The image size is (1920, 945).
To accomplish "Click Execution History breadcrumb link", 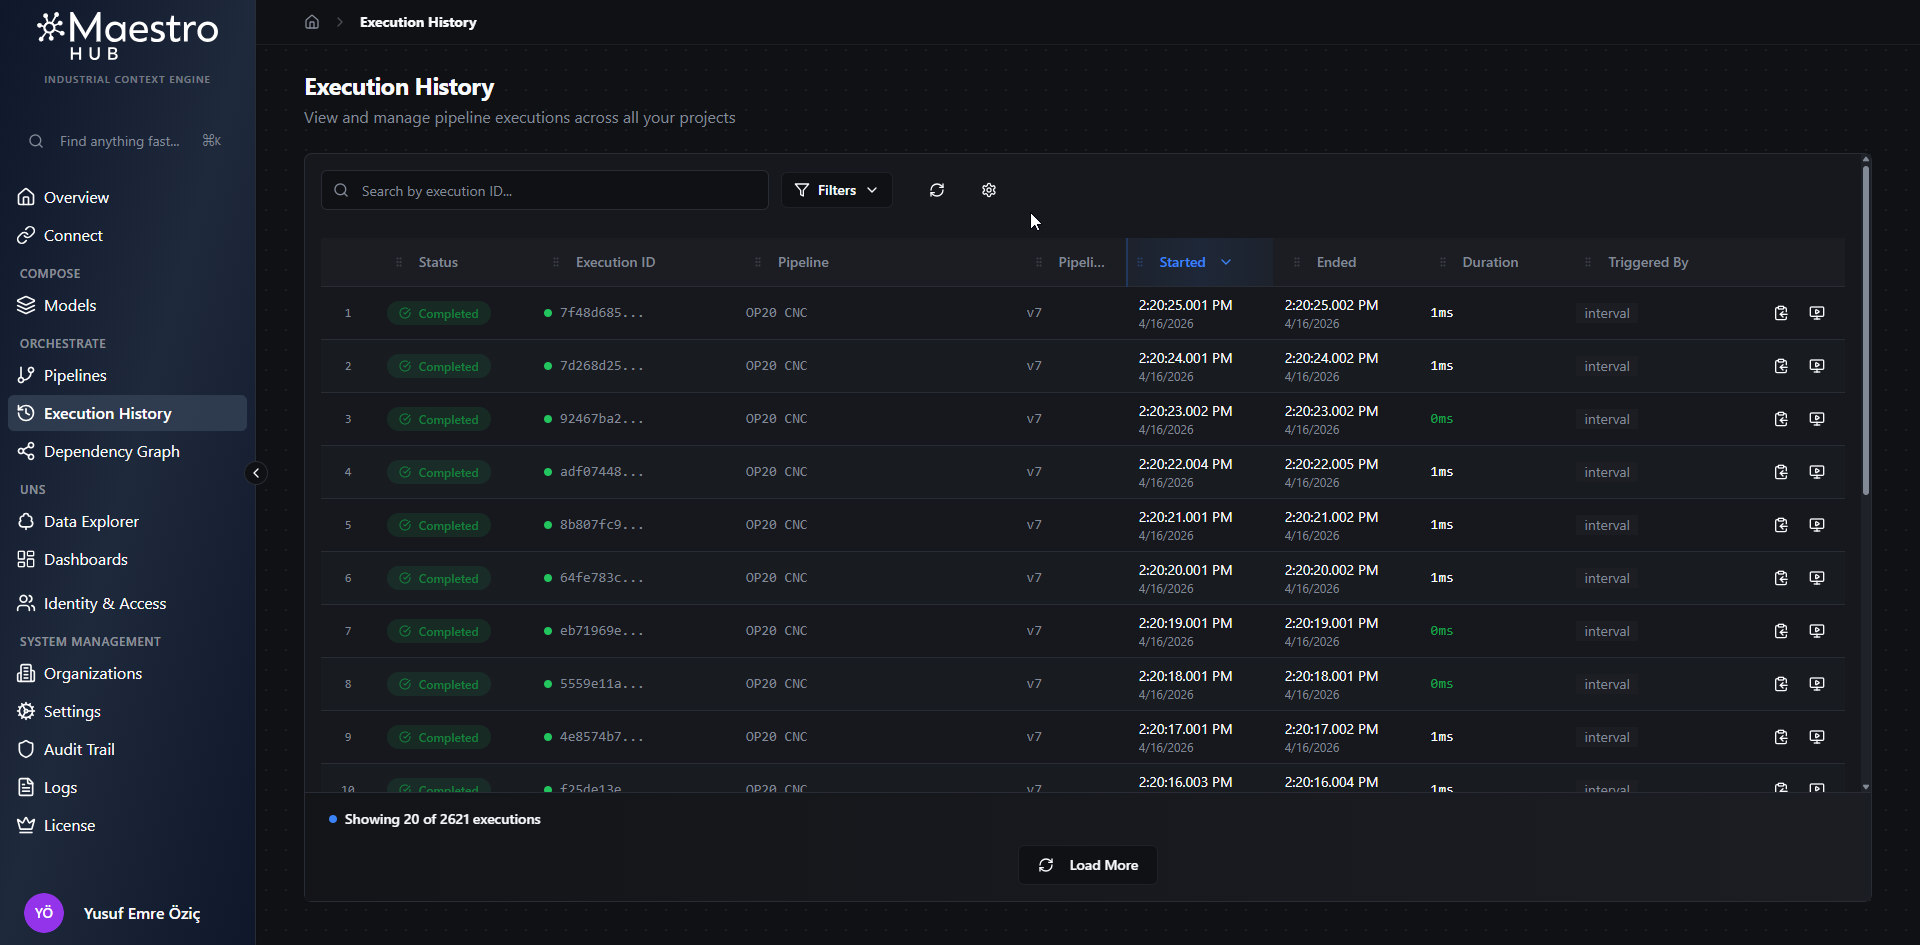I will [x=418, y=22].
